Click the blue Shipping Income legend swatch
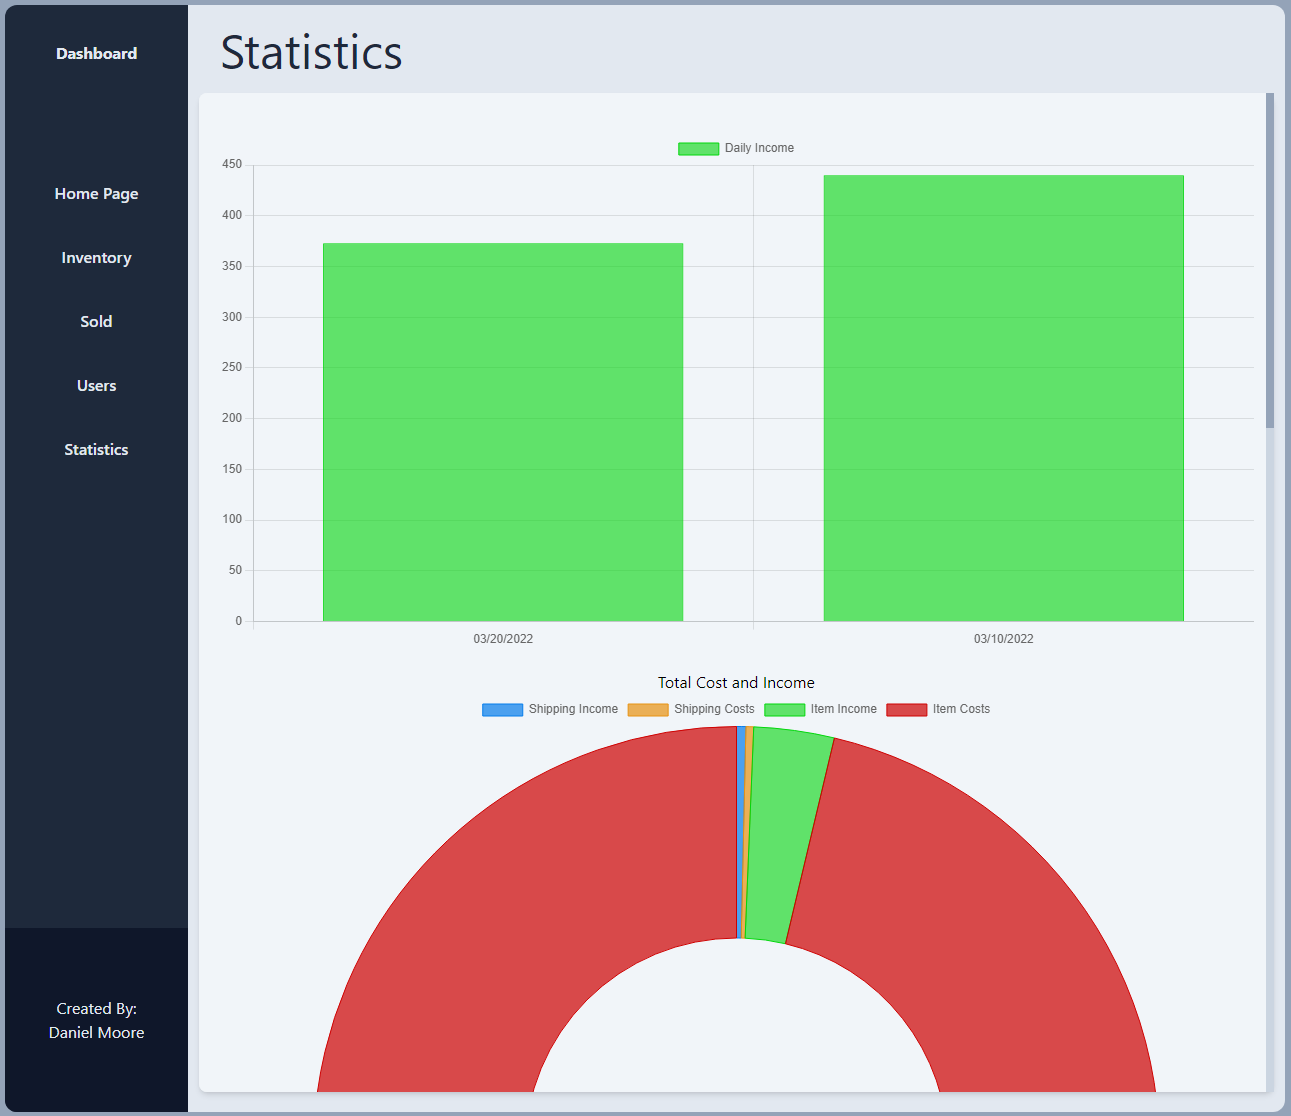Image resolution: width=1291 pixels, height=1116 pixels. coord(502,710)
